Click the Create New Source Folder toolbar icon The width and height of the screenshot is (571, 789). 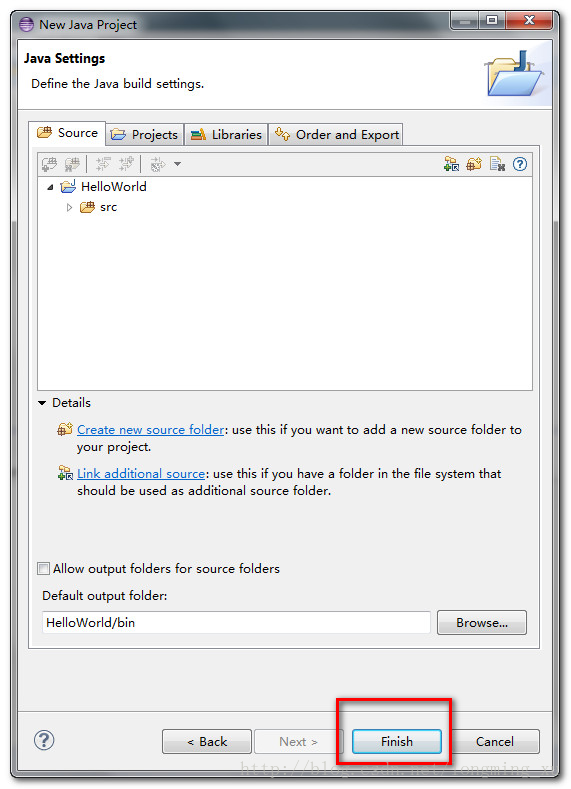(x=474, y=164)
